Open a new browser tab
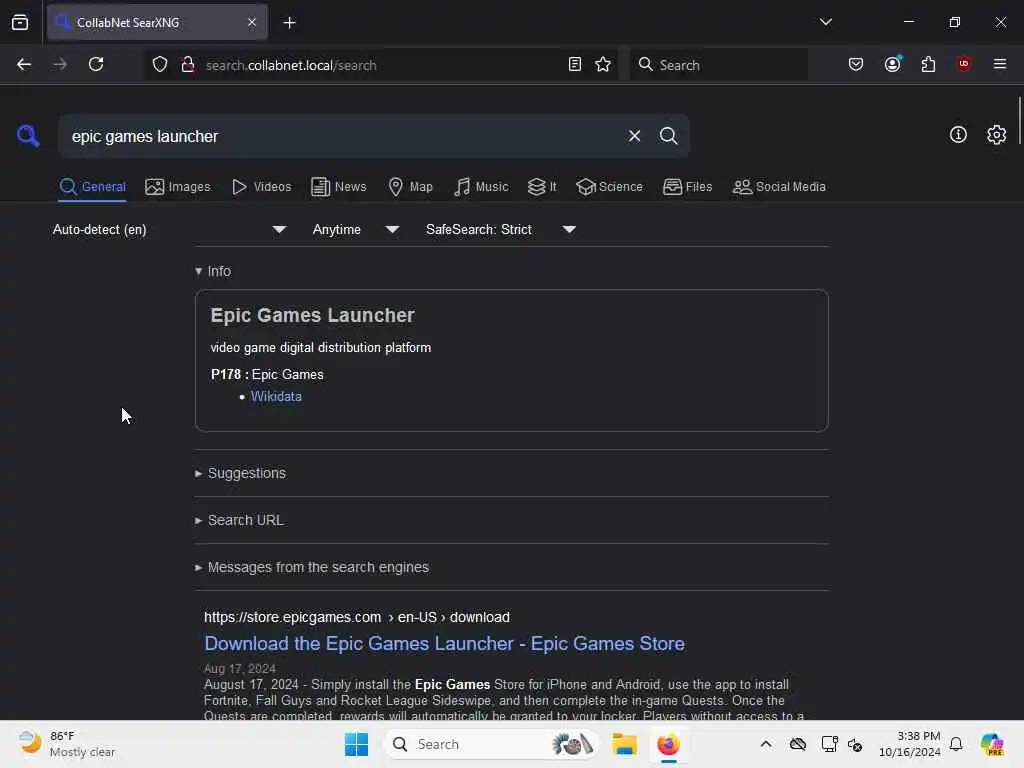The width and height of the screenshot is (1024, 768). [x=289, y=23]
